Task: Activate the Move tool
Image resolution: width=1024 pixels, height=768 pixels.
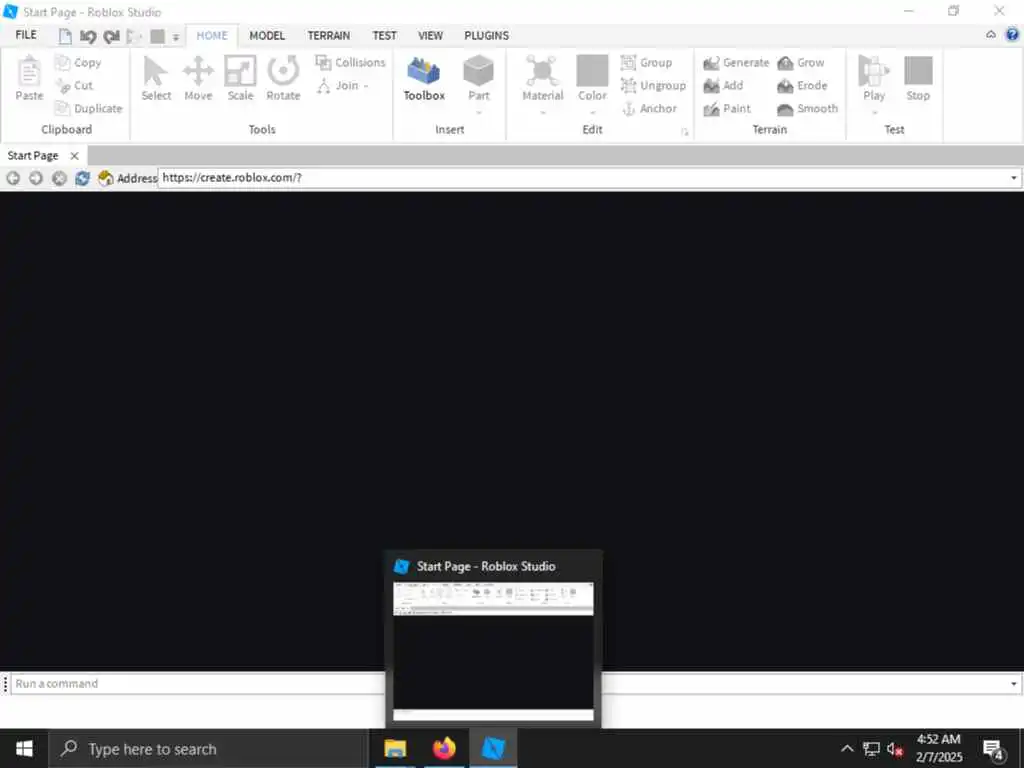Action: (198, 78)
